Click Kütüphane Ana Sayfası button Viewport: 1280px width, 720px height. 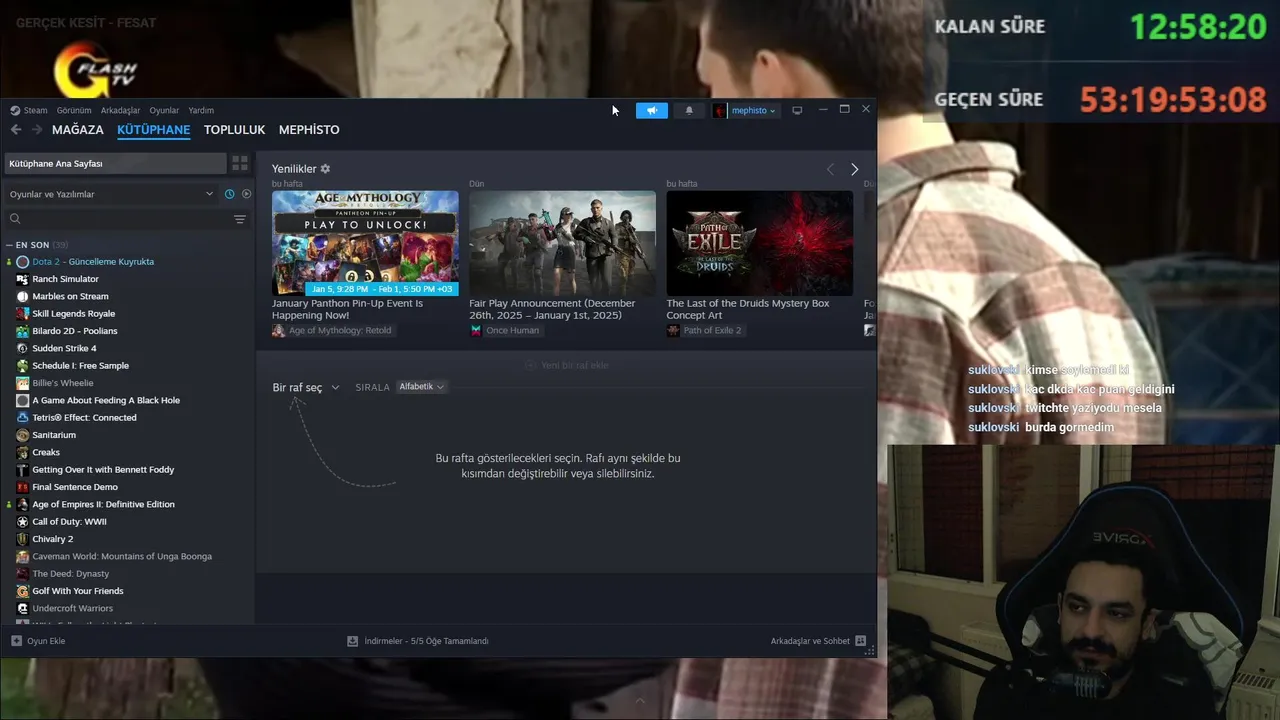pyautogui.click(x=115, y=163)
